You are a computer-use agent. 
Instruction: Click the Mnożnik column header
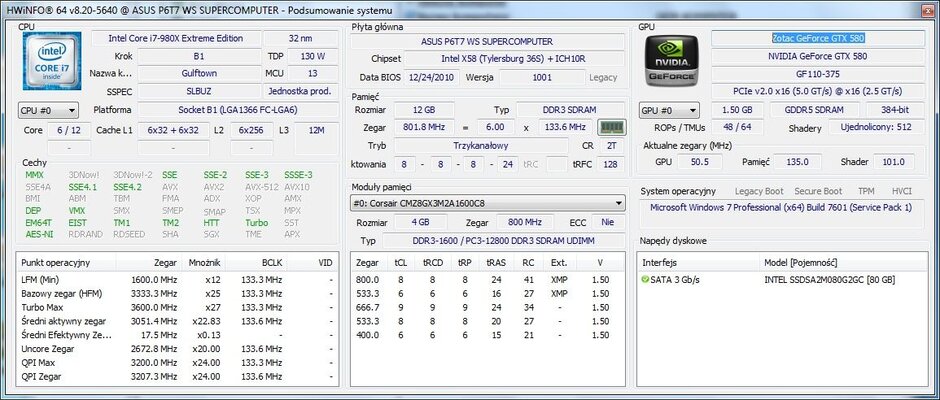[204, 262]
